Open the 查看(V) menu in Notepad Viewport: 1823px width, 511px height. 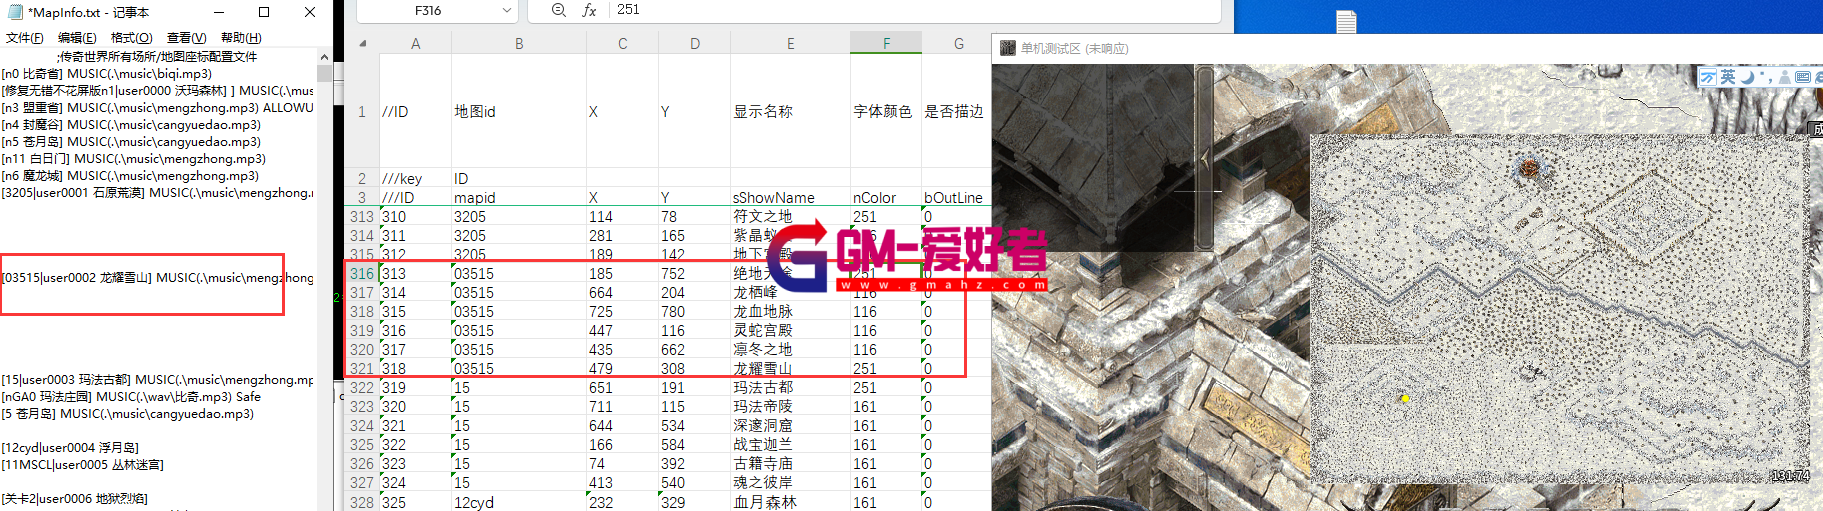point(186,38)
